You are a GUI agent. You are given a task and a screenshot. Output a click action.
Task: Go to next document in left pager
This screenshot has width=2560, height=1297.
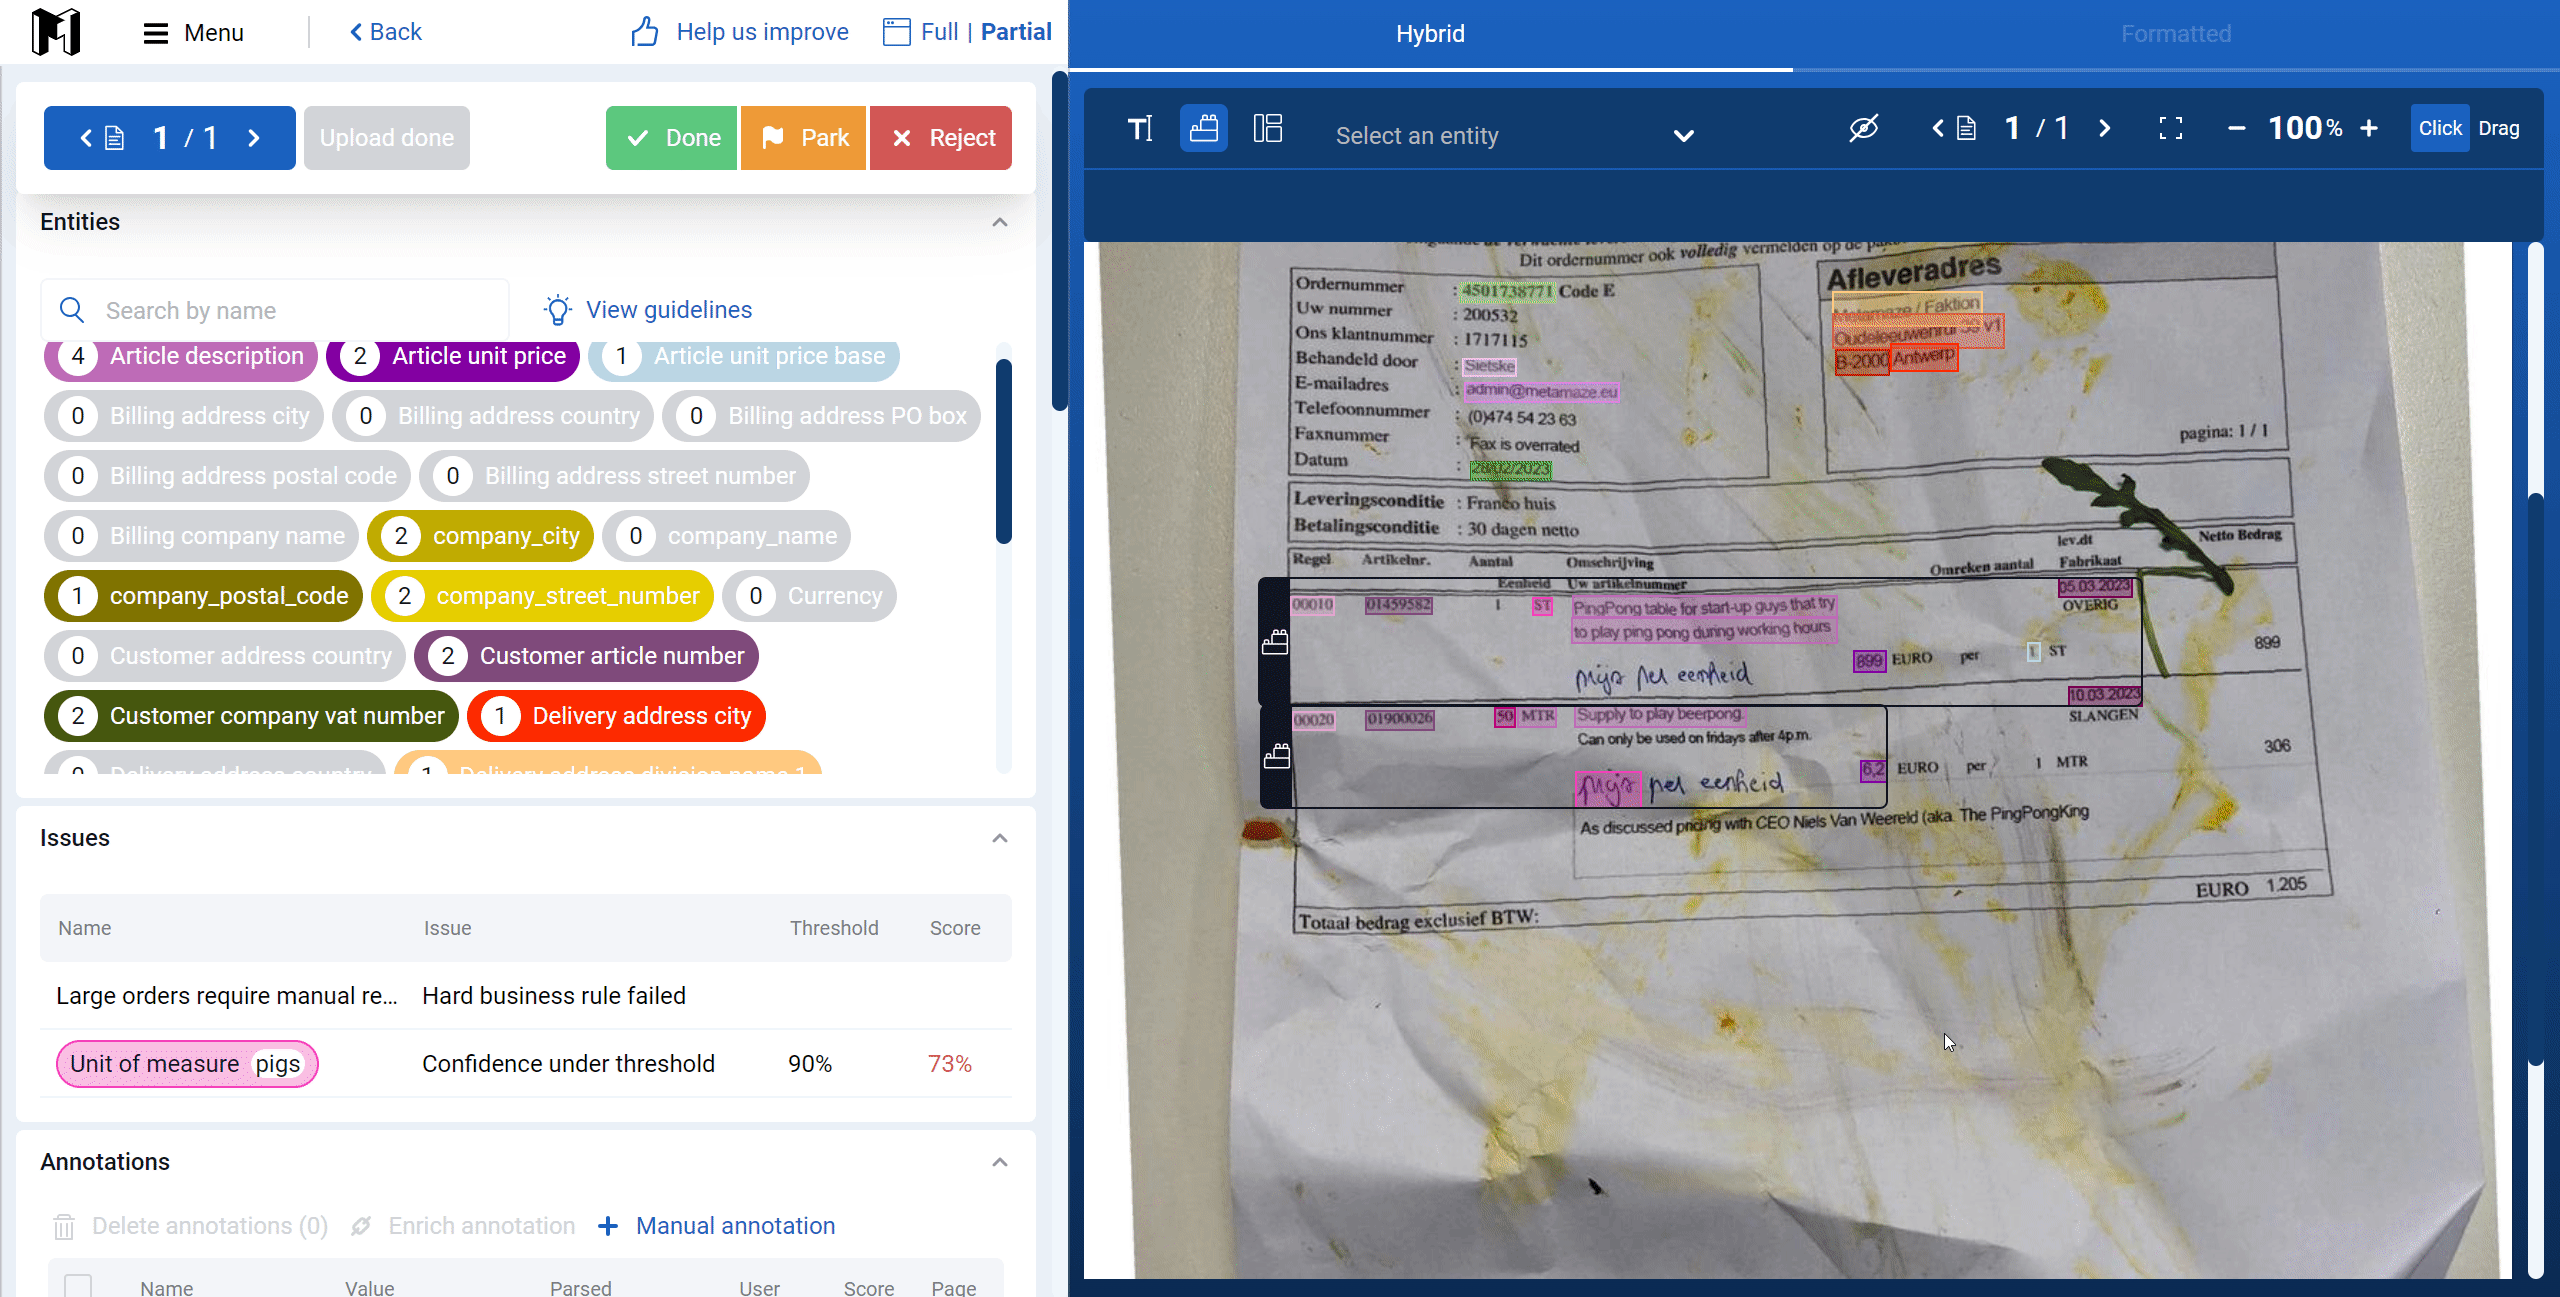pos(254,138)
